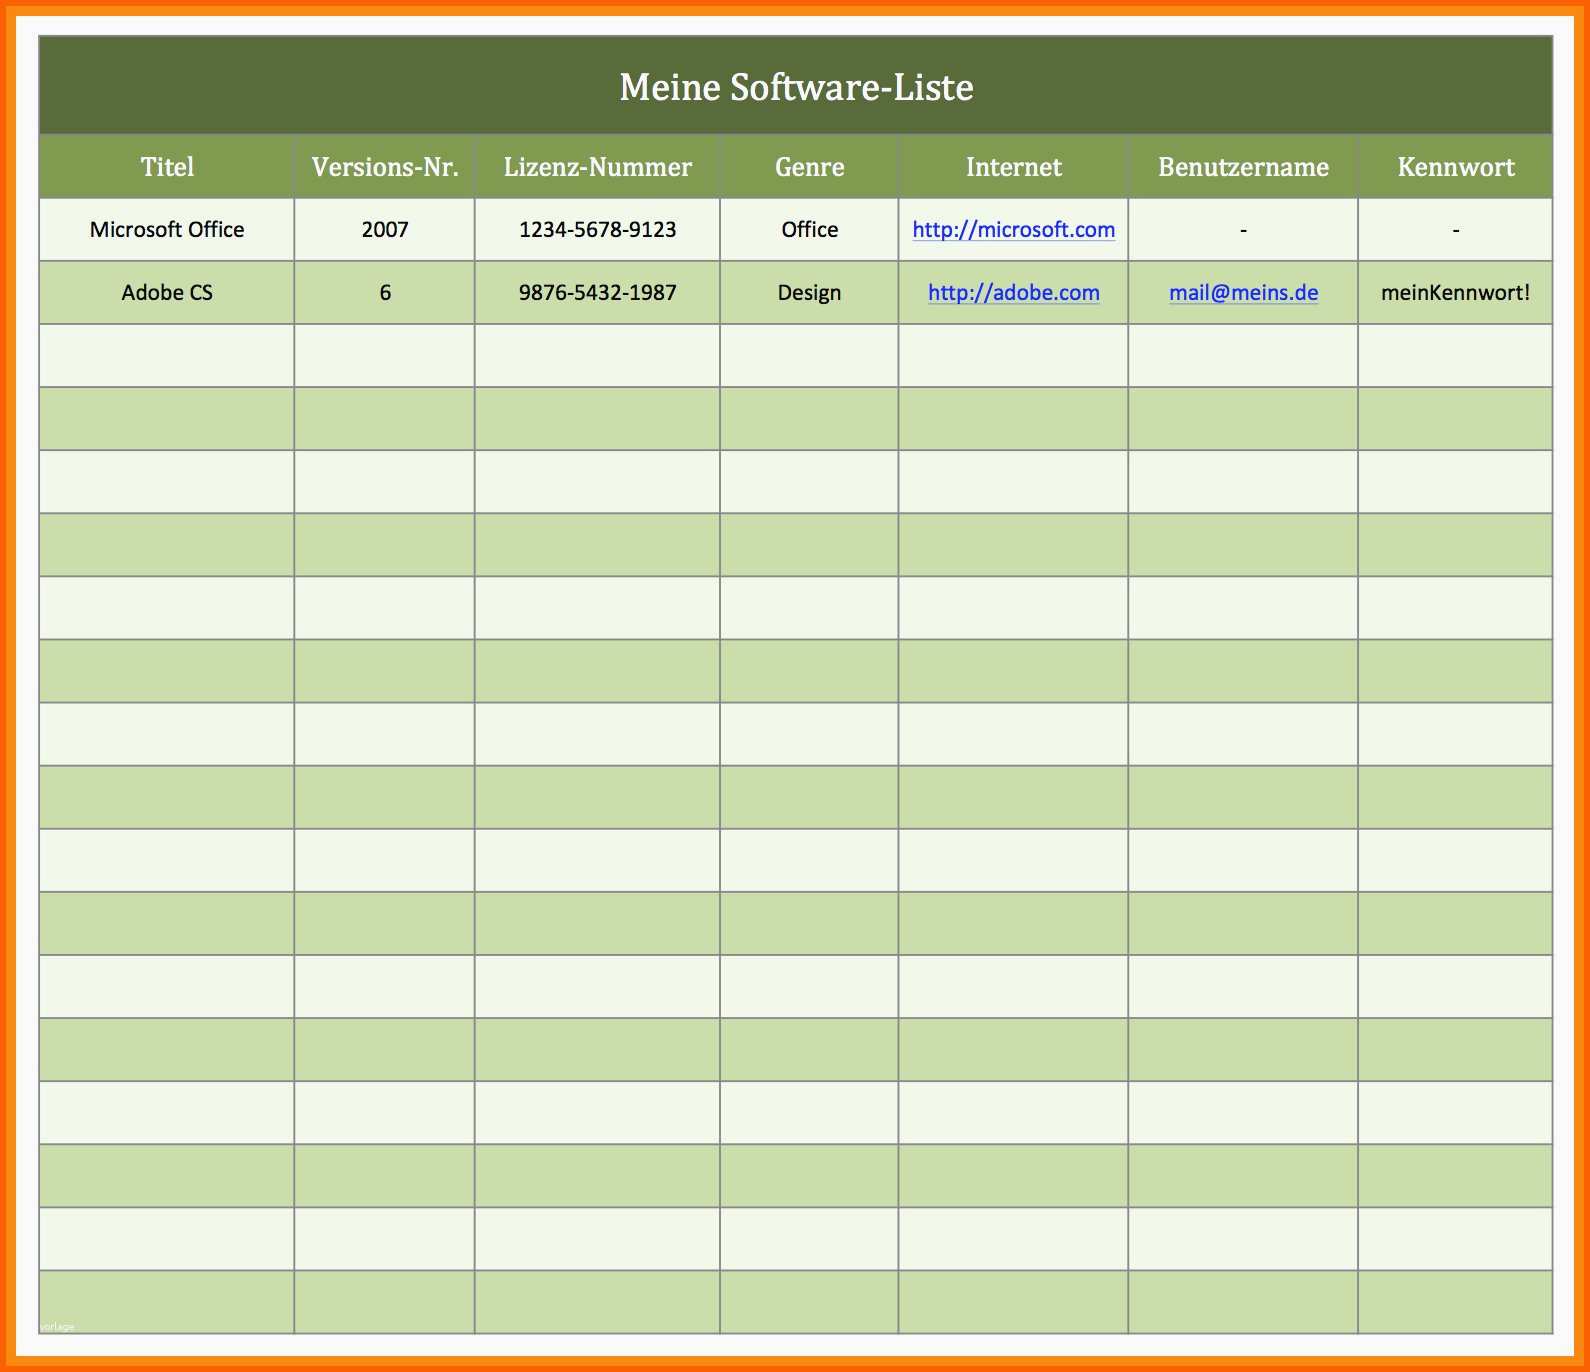1590x1372 pixels.
Task: Click the Design genre cell
Action: [x=809, y=293]
